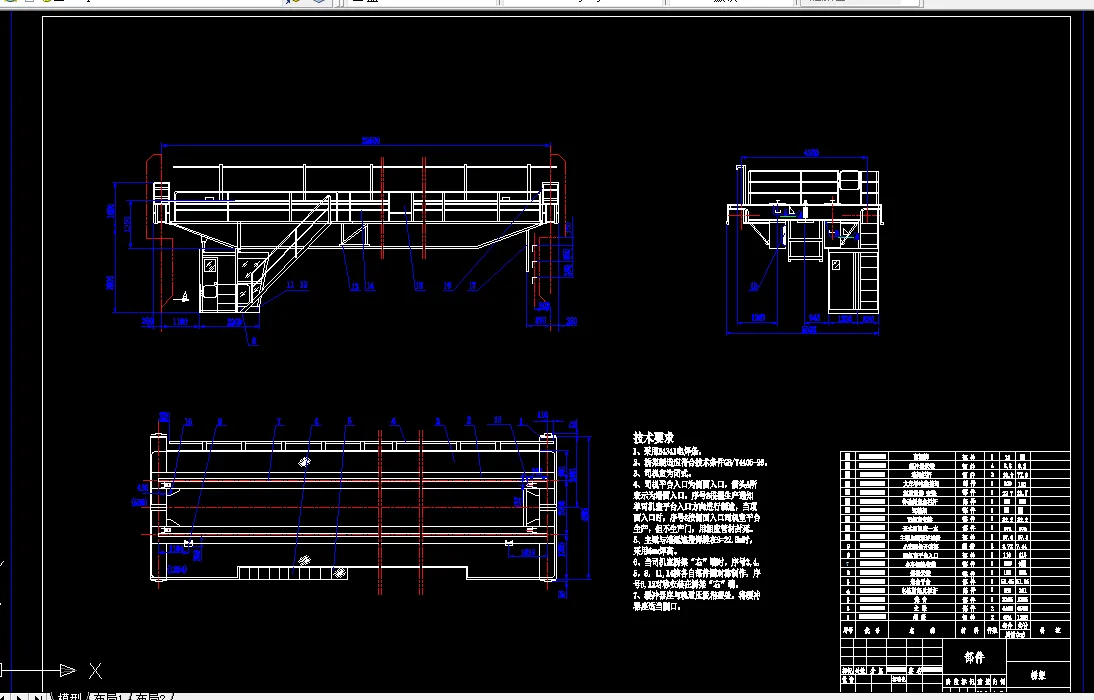
Task: Click the UCS X-axis label in the corner
Action: pos(96,671)
